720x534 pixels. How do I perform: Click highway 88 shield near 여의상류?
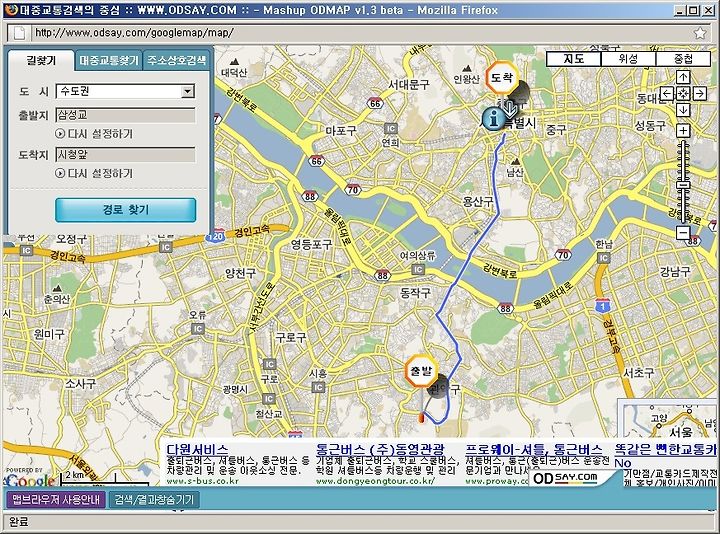(x=382, y=275)
